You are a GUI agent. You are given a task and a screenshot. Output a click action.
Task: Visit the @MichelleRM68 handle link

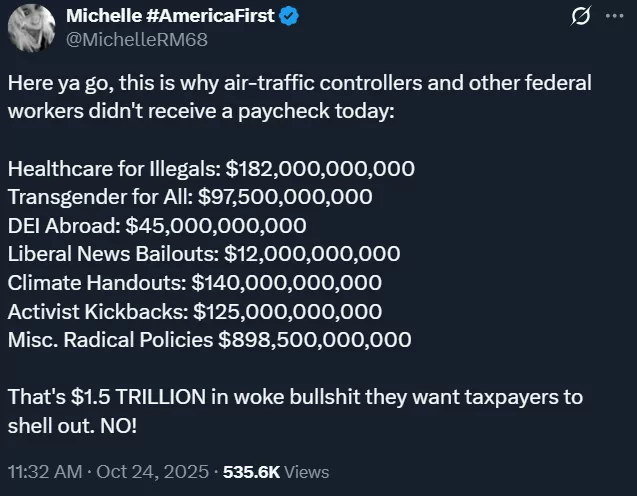tap(122, 39)
